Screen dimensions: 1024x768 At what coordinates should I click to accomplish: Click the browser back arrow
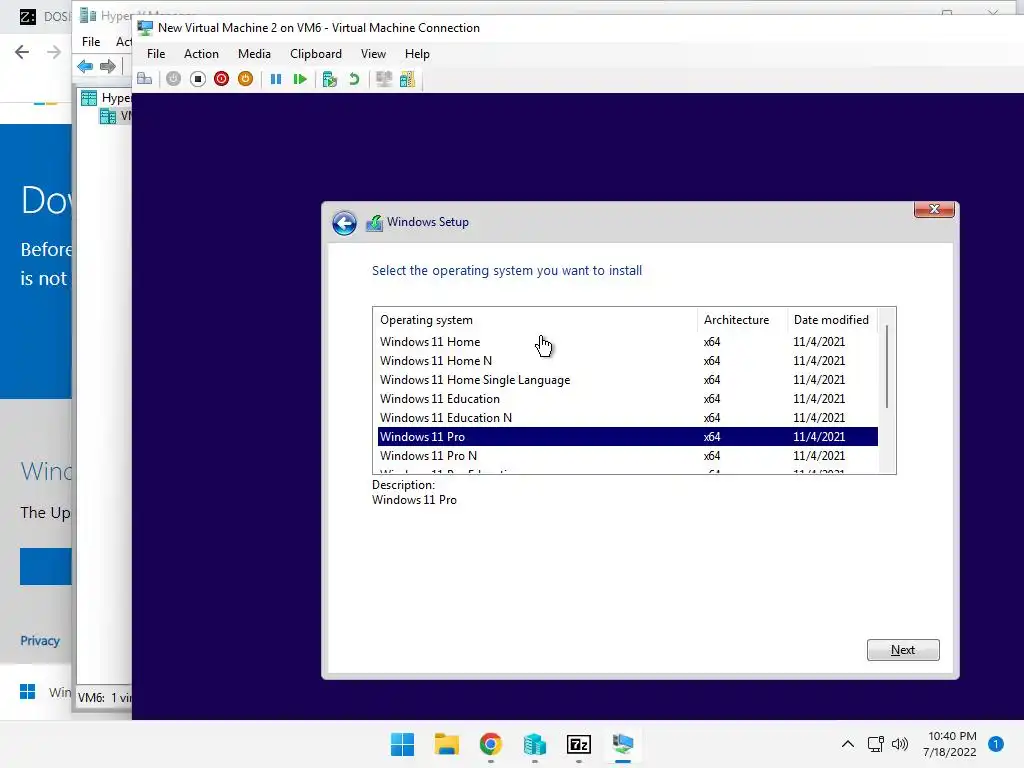22,52
